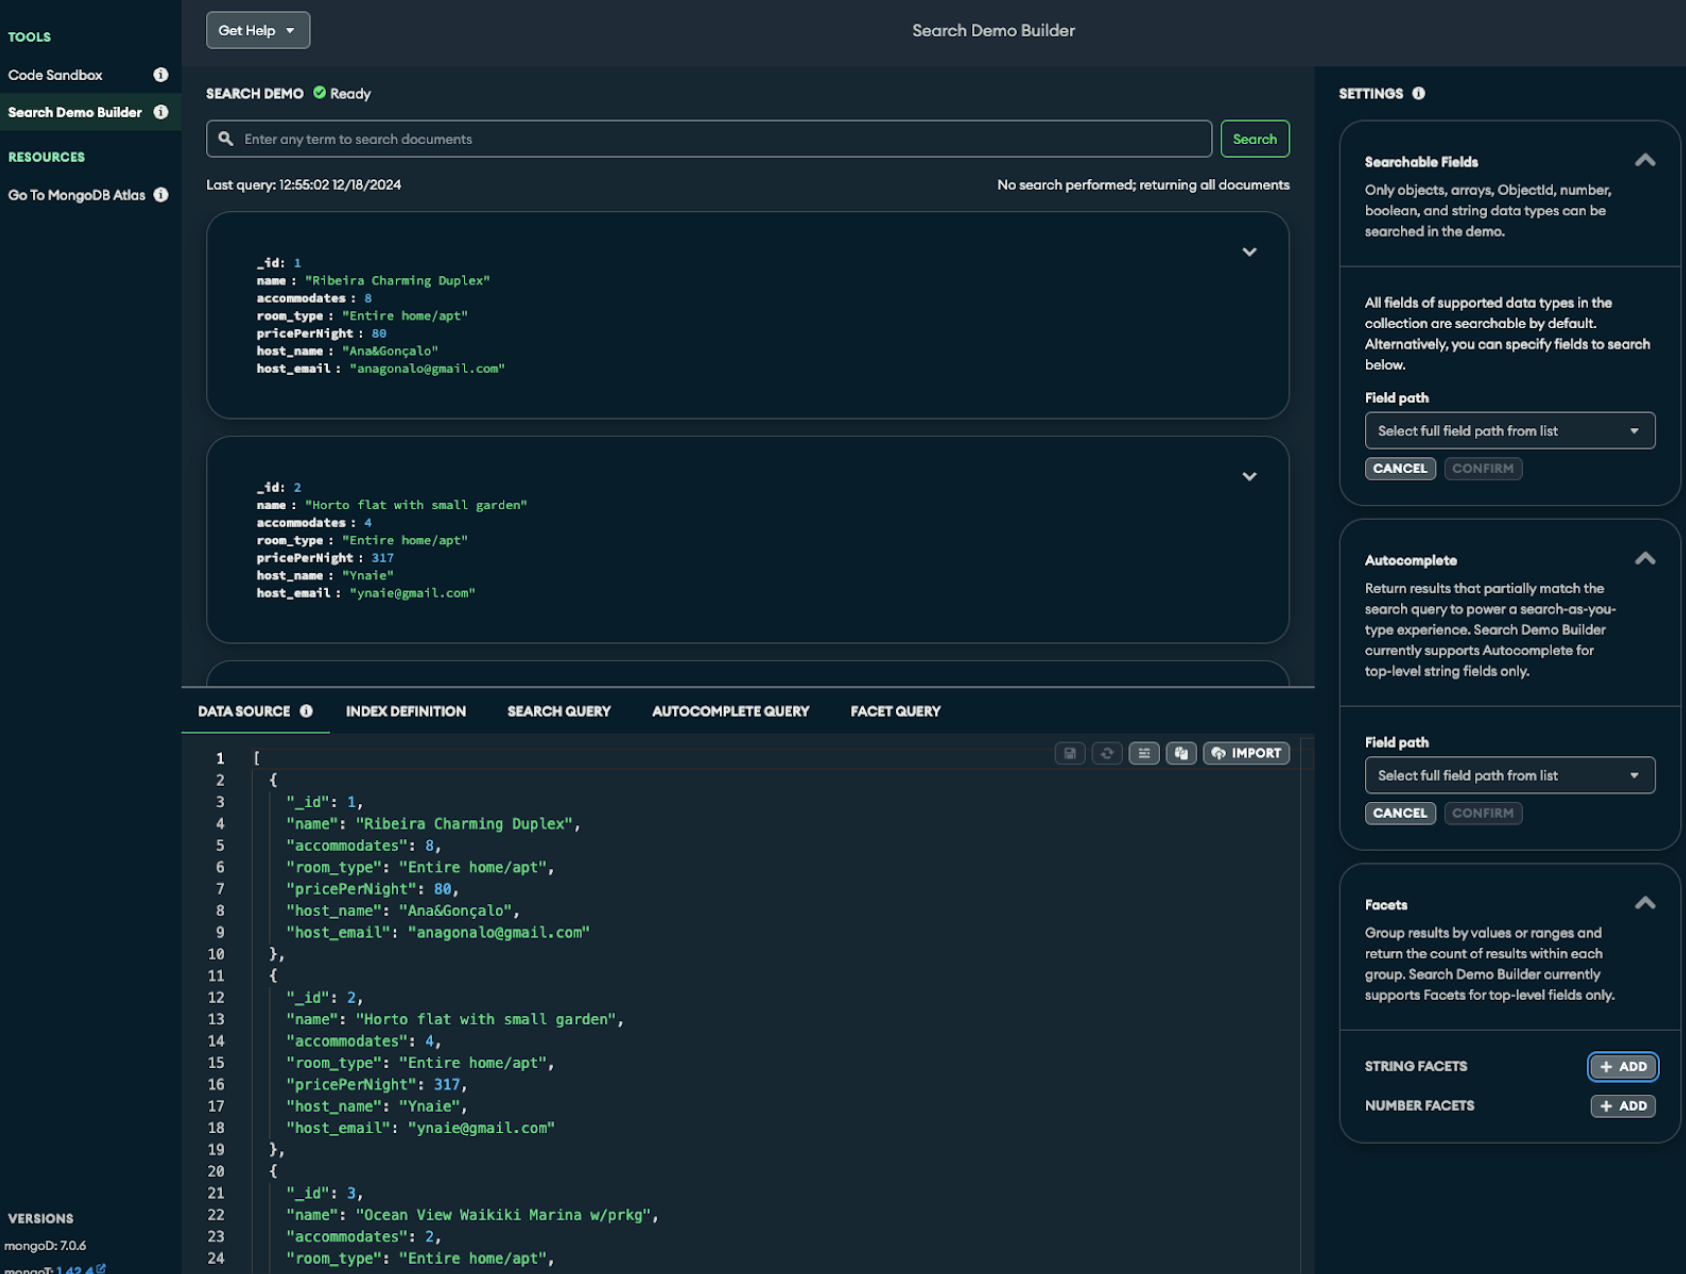This screenshot has width=1686, height=1274.
Task: Open the IMPORT cloud upload button
Action: pos(1246,753)
